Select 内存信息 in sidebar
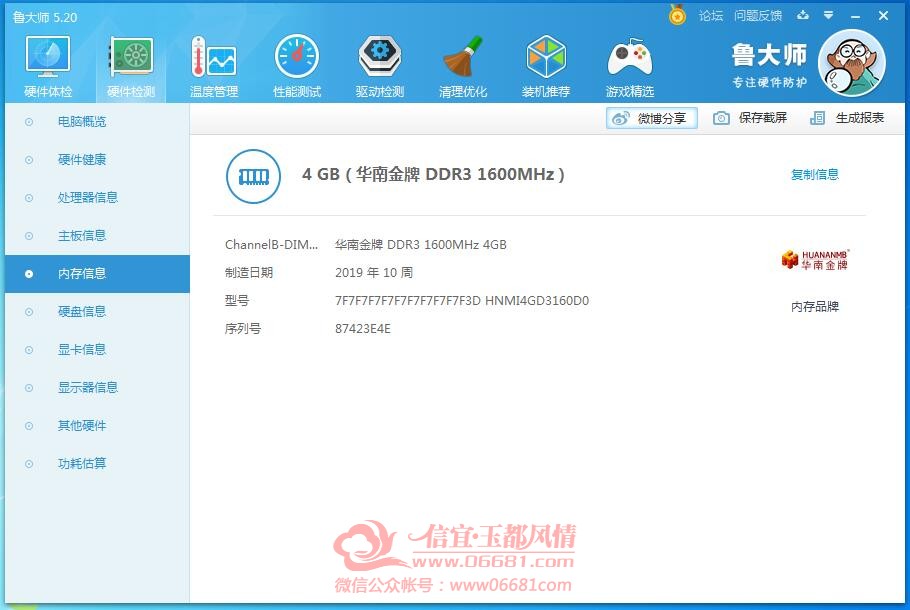Viewport: 910px width, 610px height. [x=97, y=274]
